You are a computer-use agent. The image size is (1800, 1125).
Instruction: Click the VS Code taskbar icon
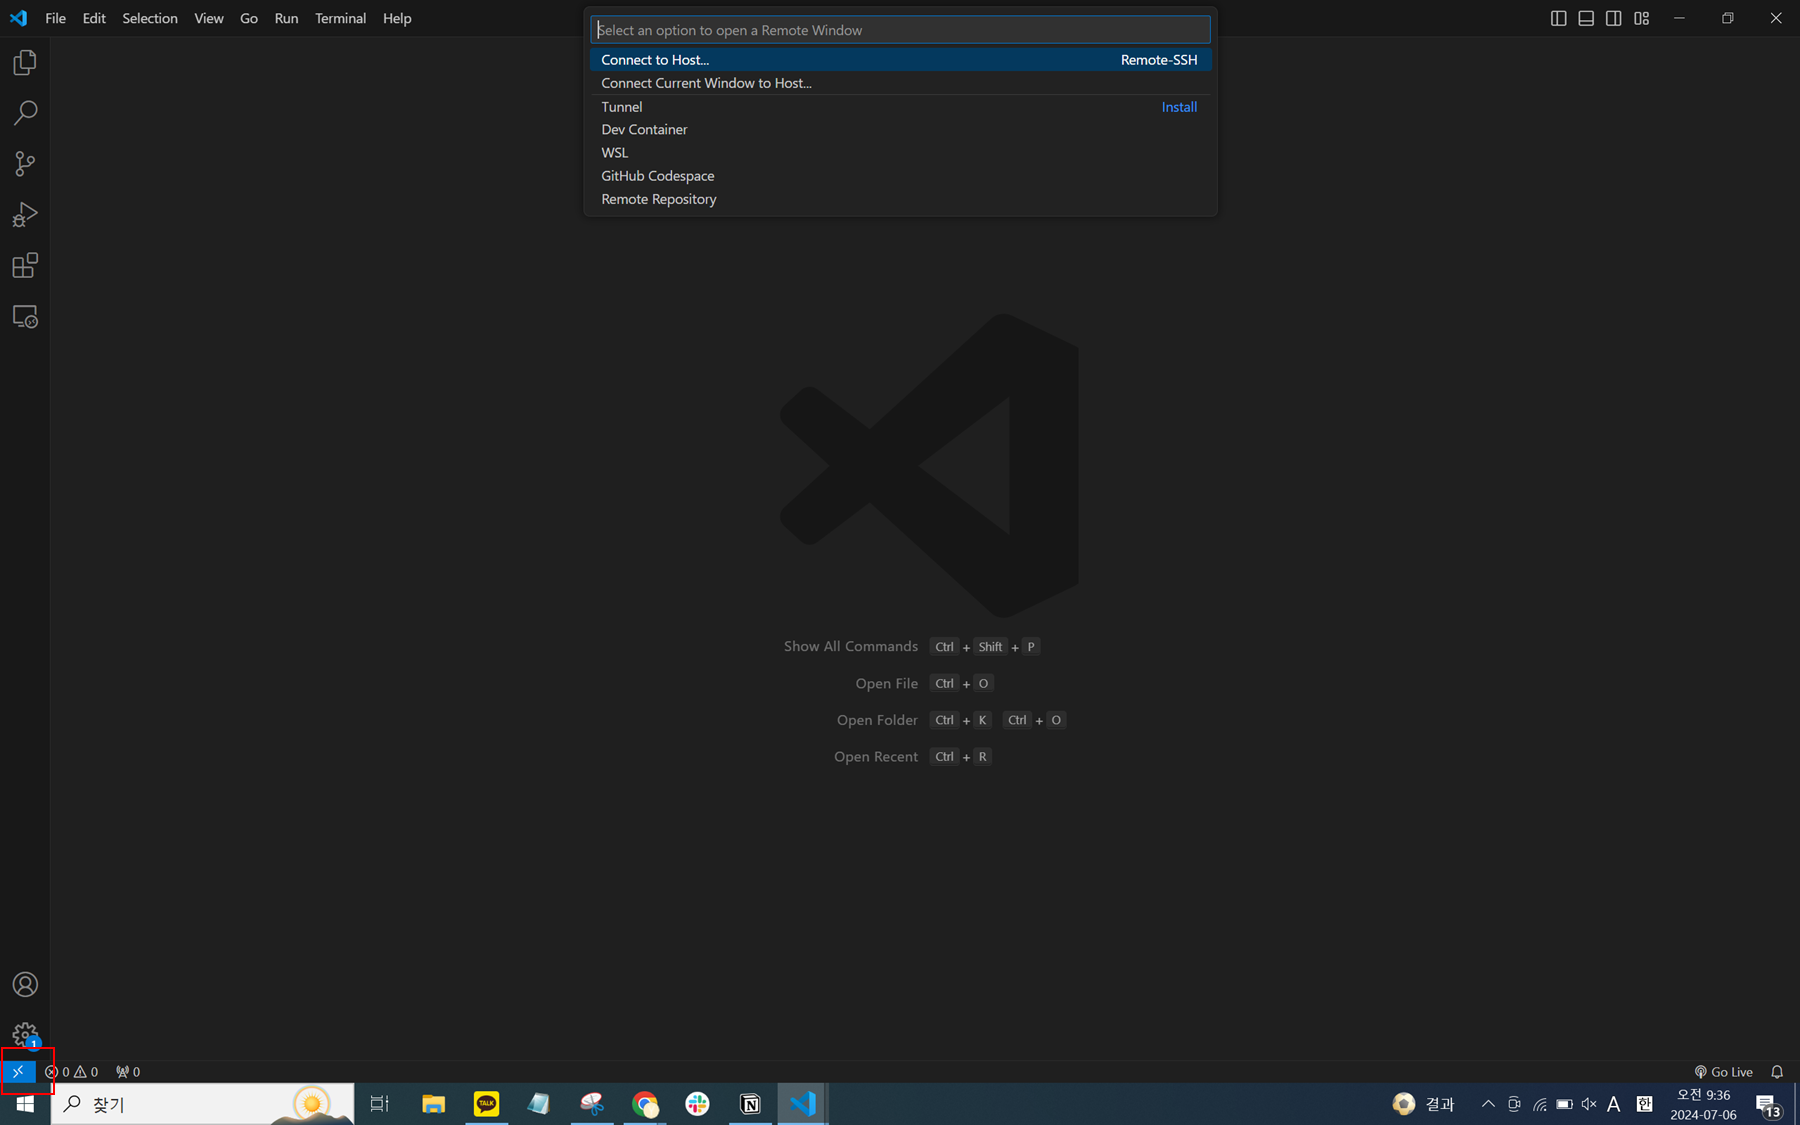click(802, 1104)
